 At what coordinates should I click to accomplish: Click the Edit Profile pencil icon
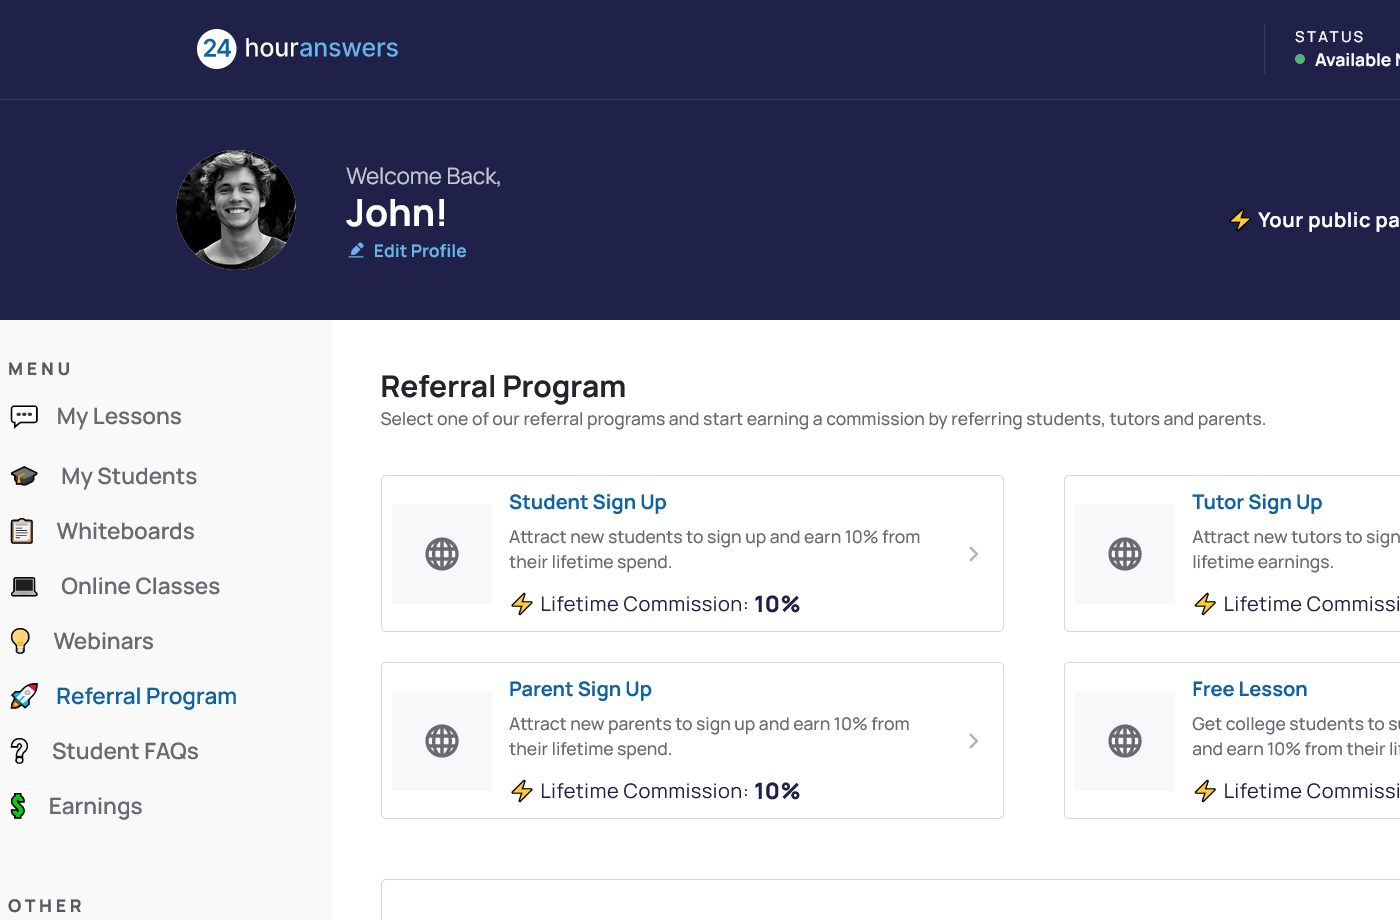coord(356,250)
